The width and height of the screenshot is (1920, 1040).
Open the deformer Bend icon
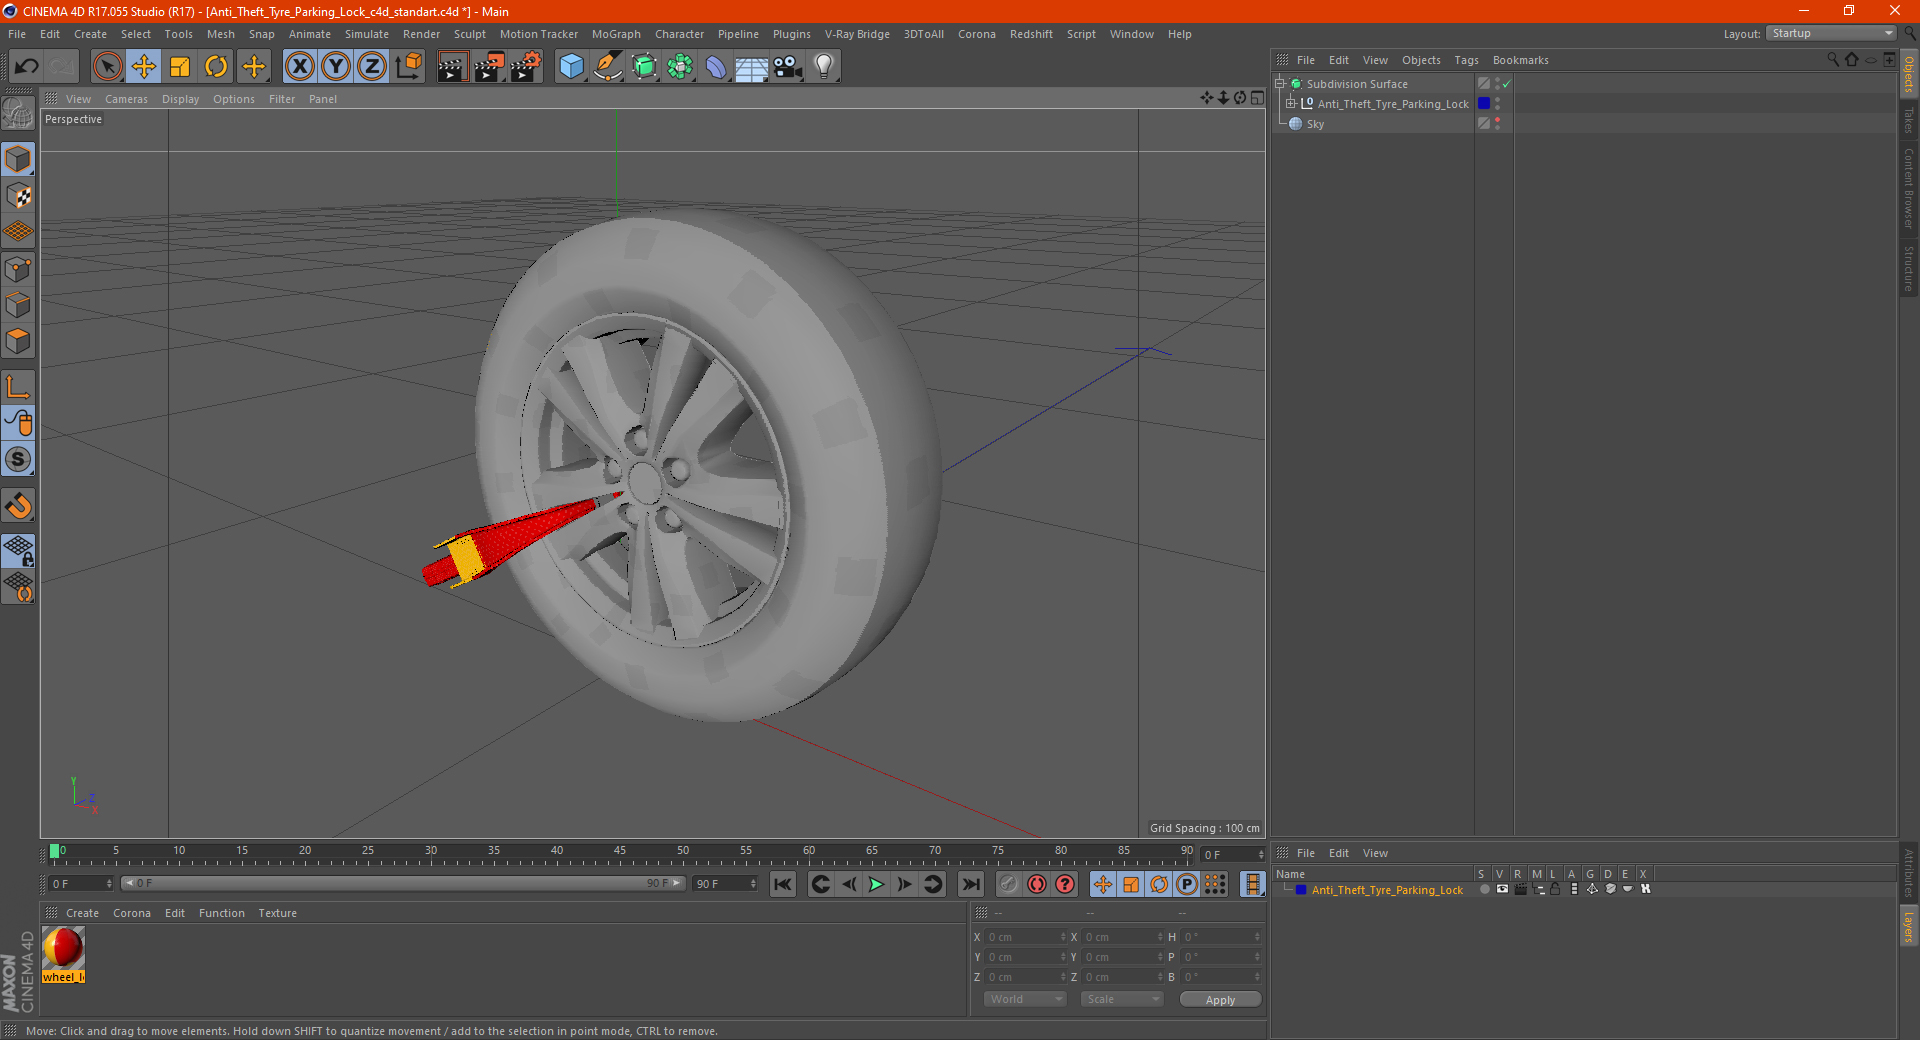tap(716, 67)
